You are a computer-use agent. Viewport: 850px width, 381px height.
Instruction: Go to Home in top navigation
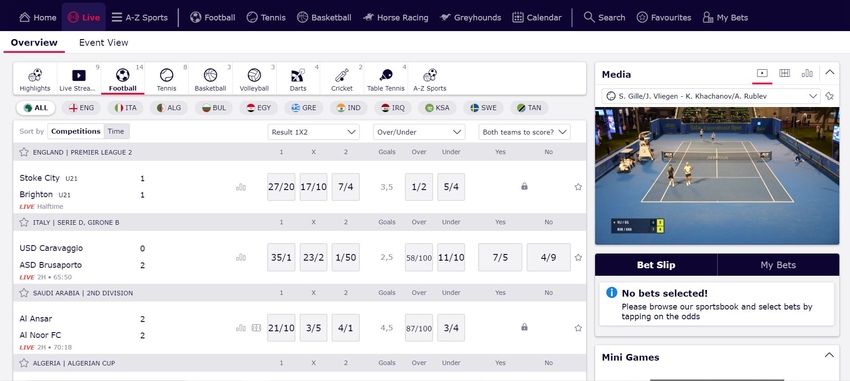point(37,17)
